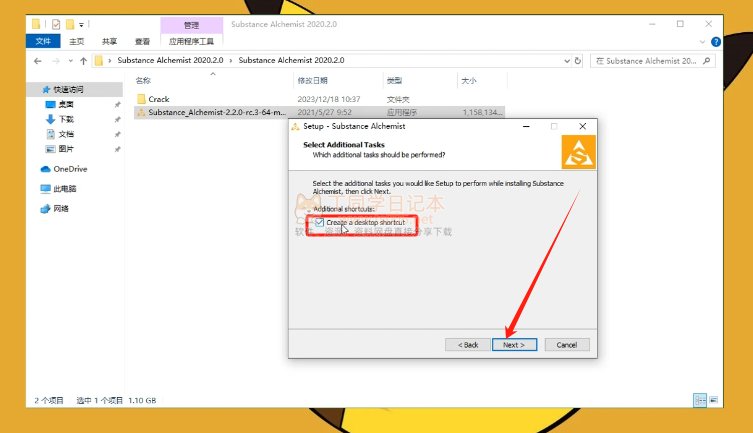Unpin 桌面 using its pin icon
Image resolution: width=753 pixels, height=433 pixels.
coord(117,105)
